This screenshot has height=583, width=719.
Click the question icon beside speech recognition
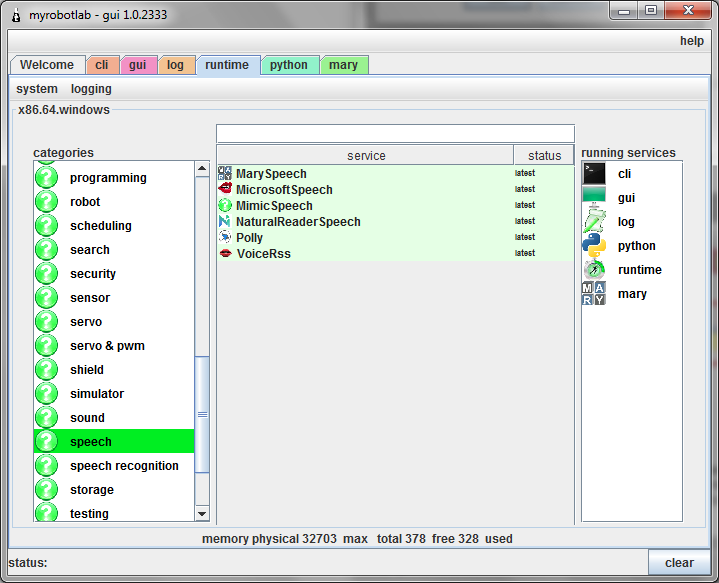click(x=47, y=466)
